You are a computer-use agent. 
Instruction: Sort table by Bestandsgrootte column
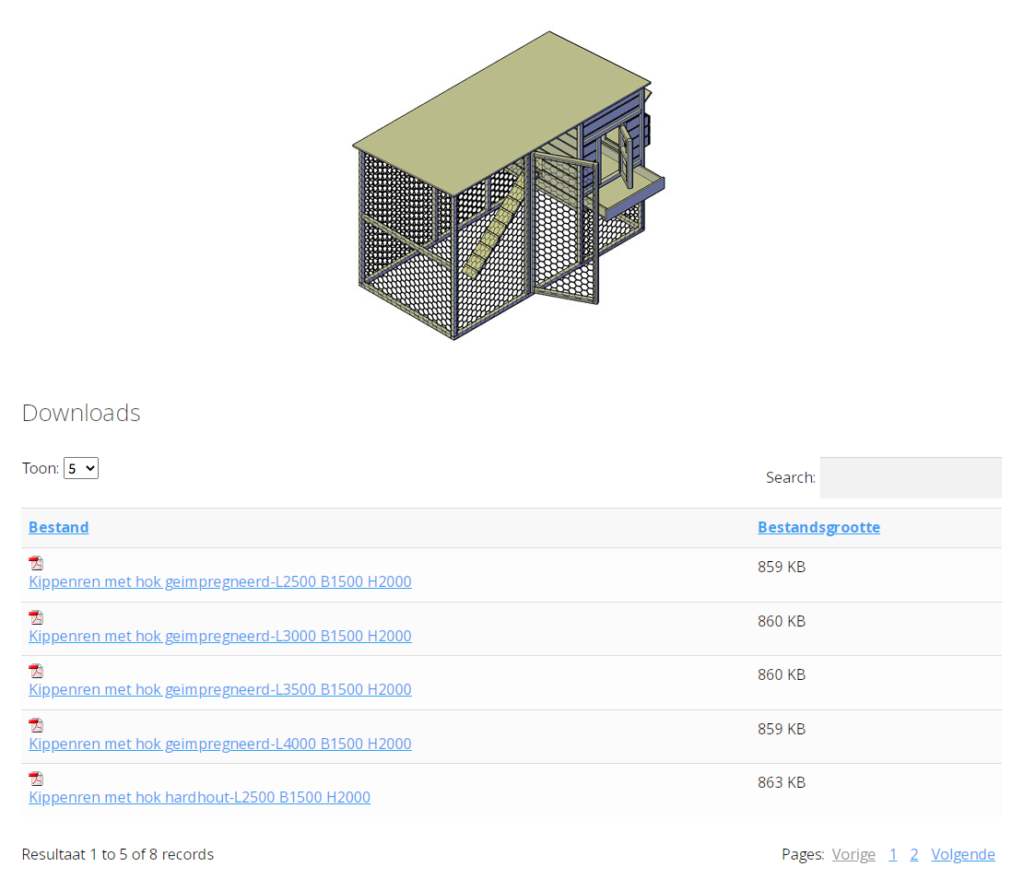[x=818, y=527]
